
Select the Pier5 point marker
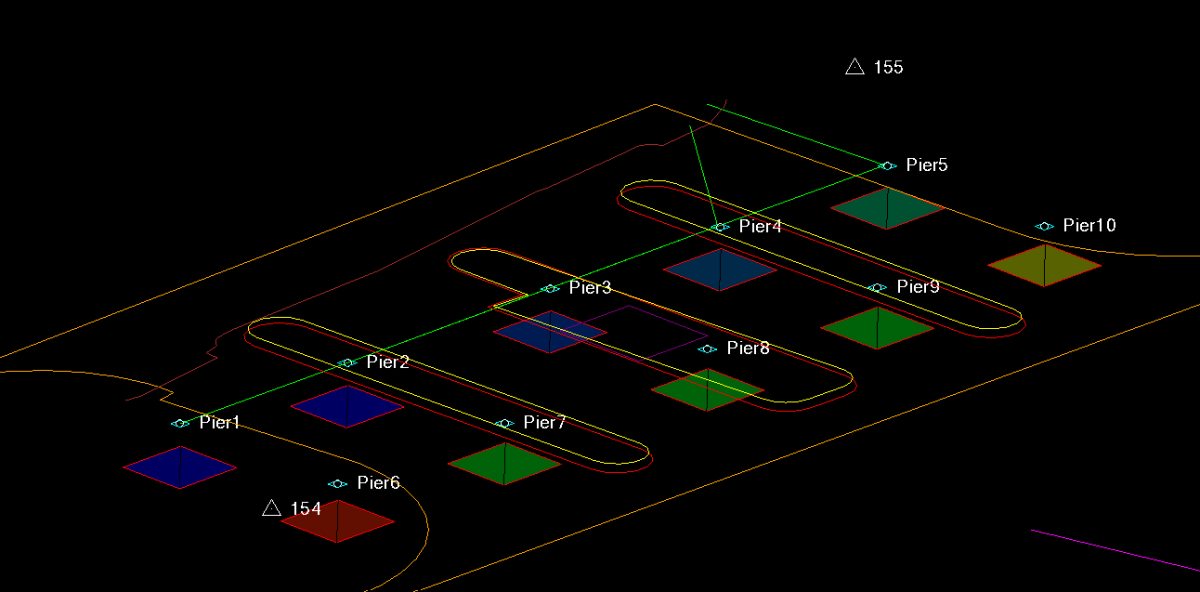(x=887, y=165)
